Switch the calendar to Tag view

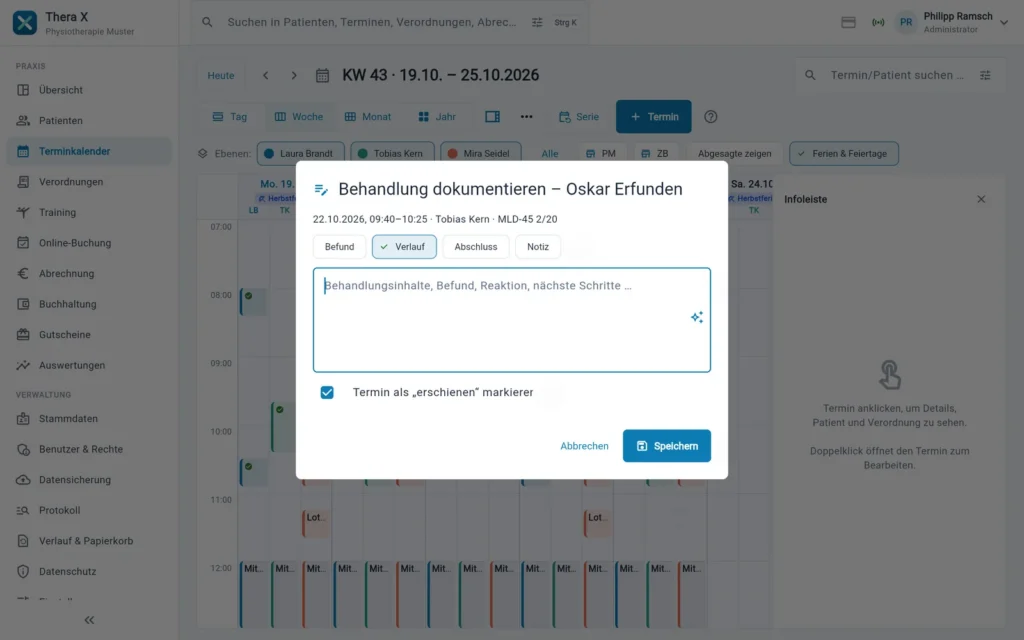230,117
